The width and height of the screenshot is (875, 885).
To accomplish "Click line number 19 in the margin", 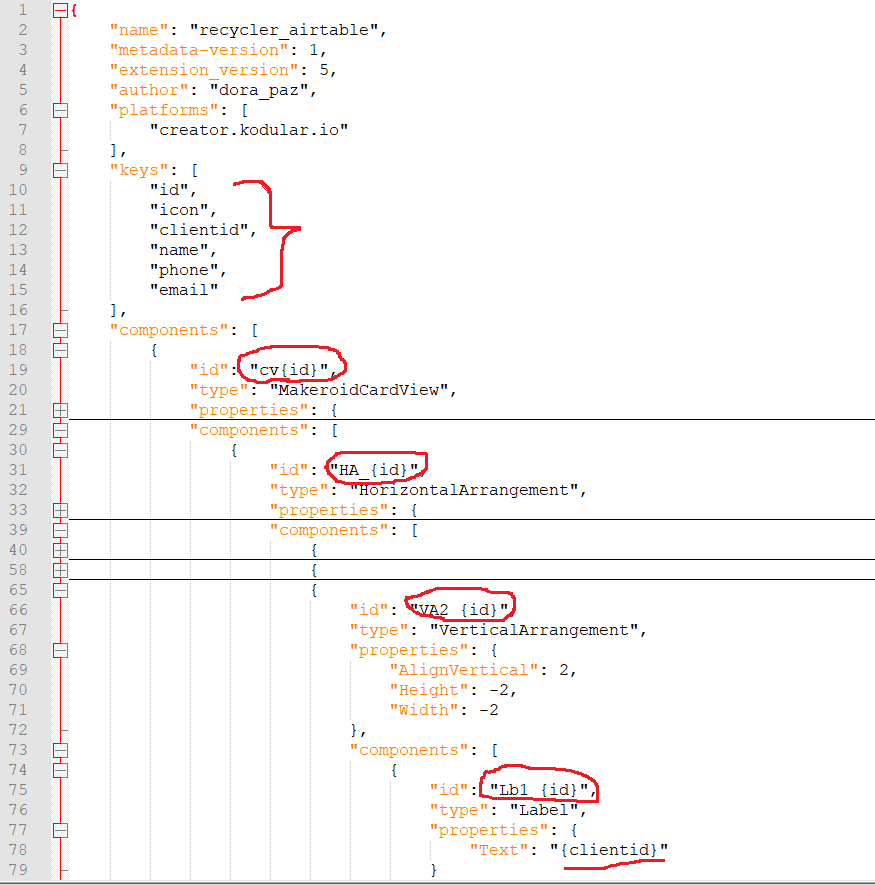I will click(18, 370).
